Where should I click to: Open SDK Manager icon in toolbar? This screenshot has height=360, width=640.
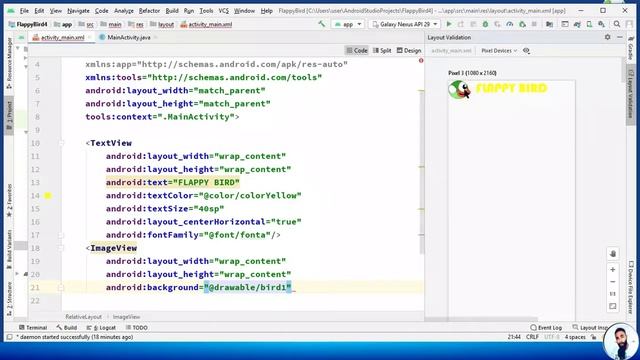[x=601, y=24]
